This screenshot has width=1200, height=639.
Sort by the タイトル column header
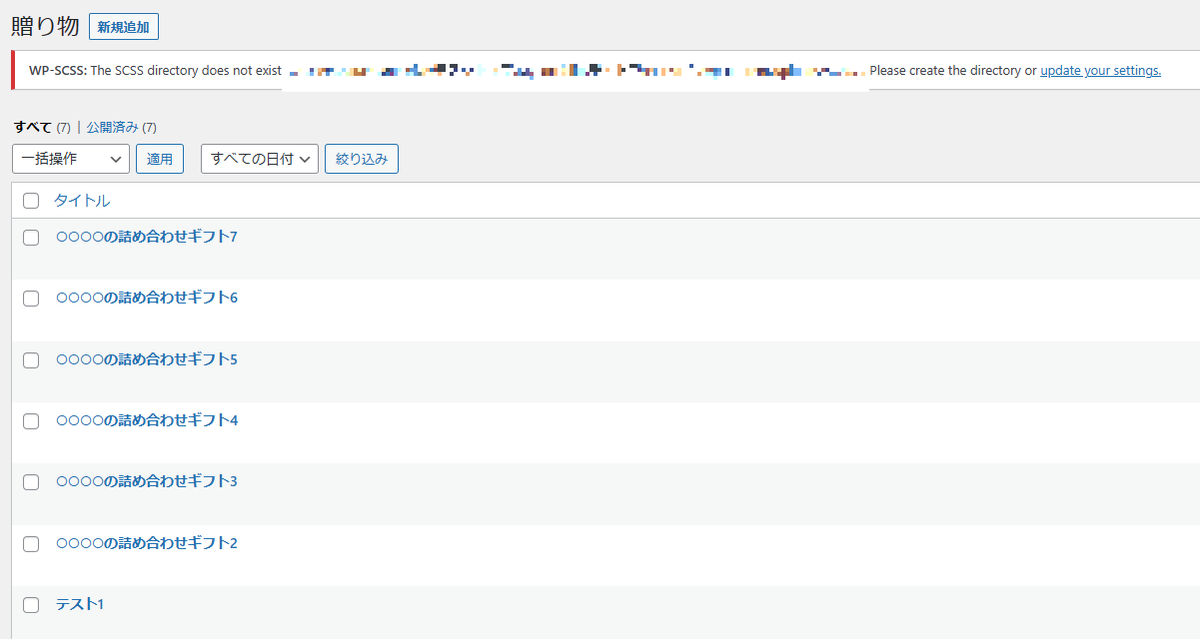pyautogui.click(x=82, y=201)
